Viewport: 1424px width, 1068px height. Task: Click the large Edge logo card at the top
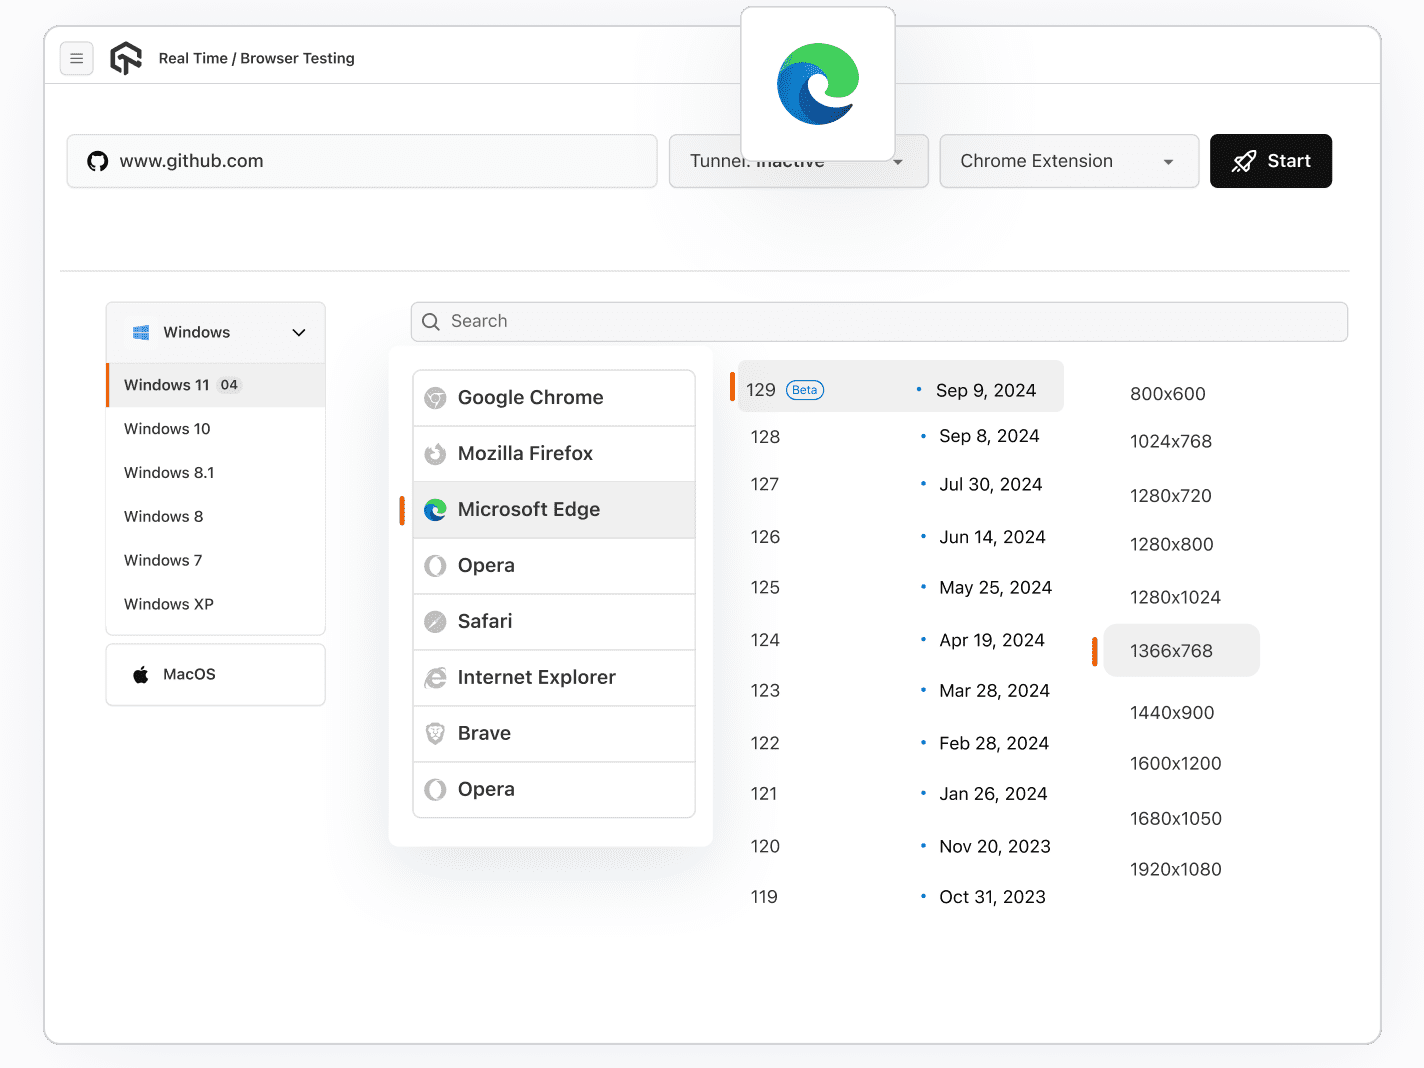click(x=818, y=84)
